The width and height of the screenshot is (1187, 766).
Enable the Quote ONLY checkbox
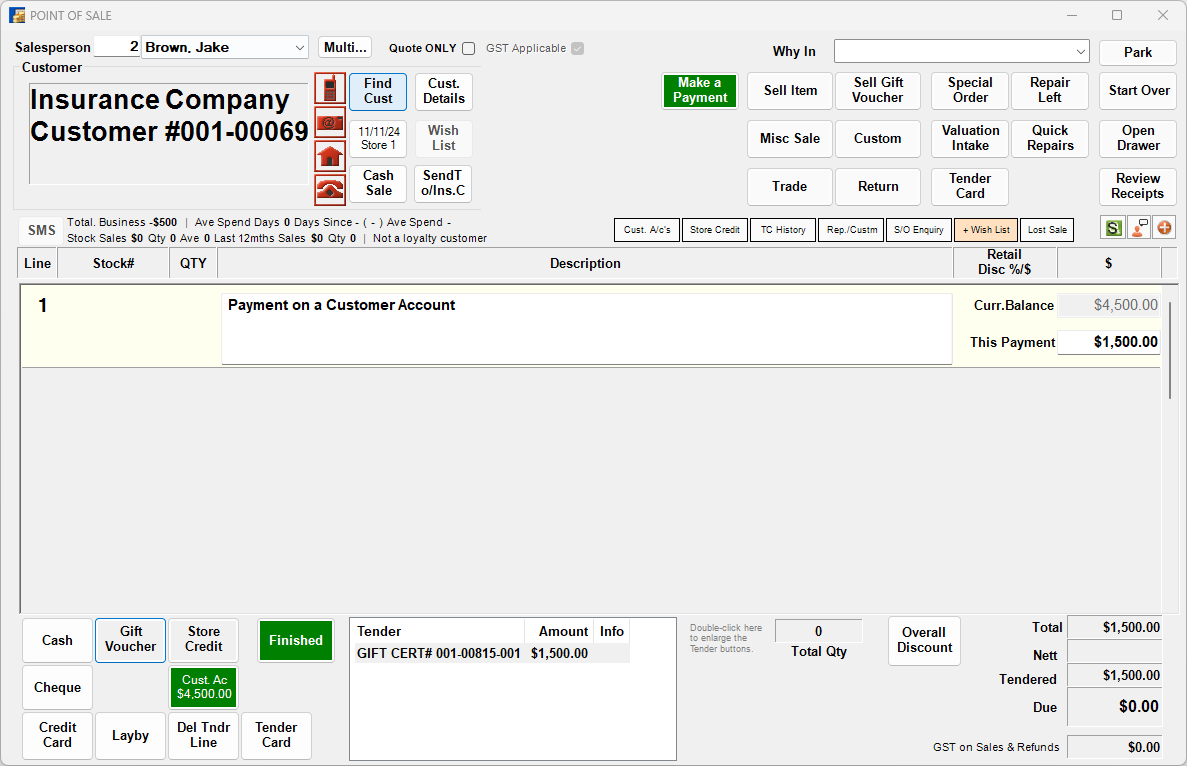coord(467,48)
